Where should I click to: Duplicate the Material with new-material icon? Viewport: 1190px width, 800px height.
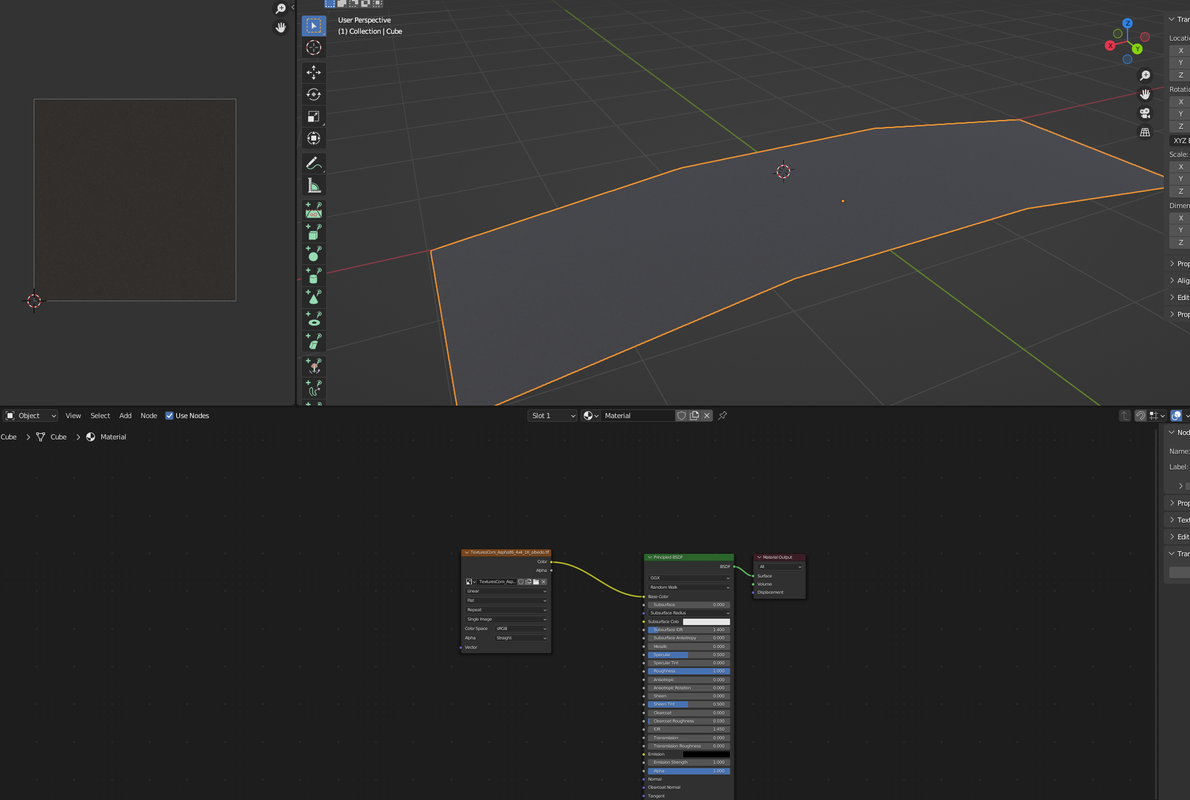click(694, 415)
